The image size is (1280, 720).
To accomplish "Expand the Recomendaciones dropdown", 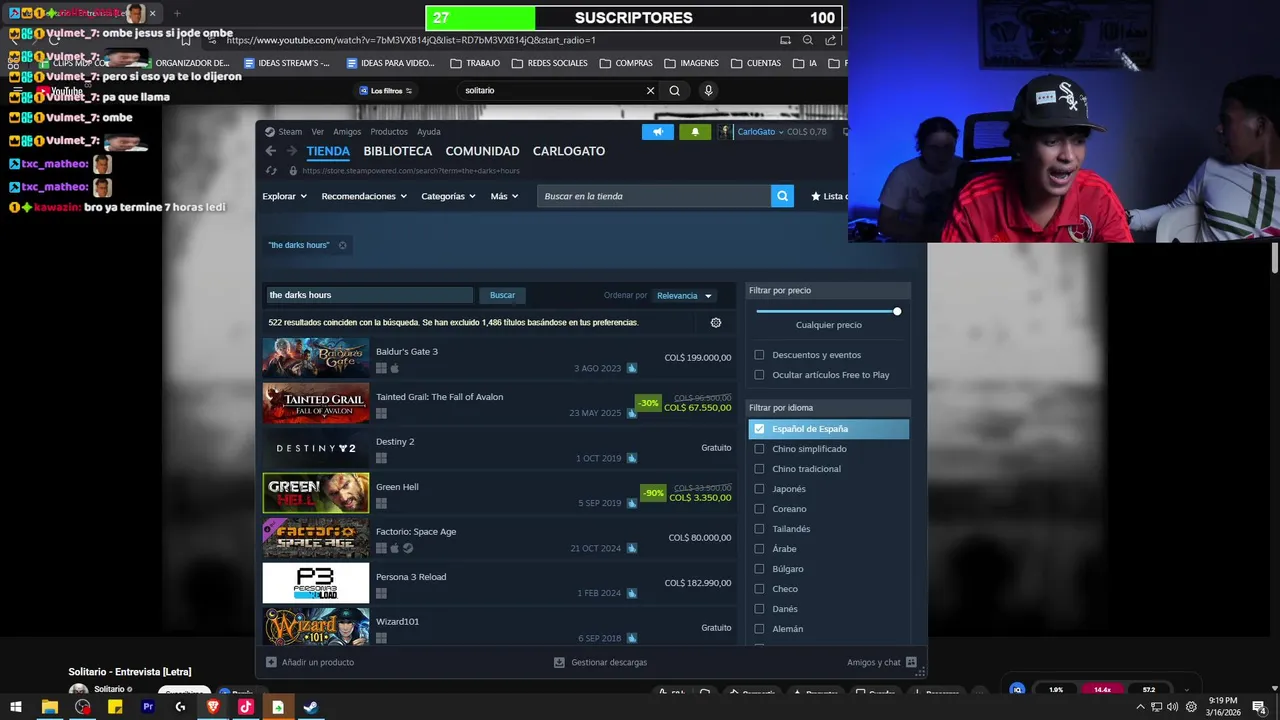I will pyautogui.click(x=364, y=196).
